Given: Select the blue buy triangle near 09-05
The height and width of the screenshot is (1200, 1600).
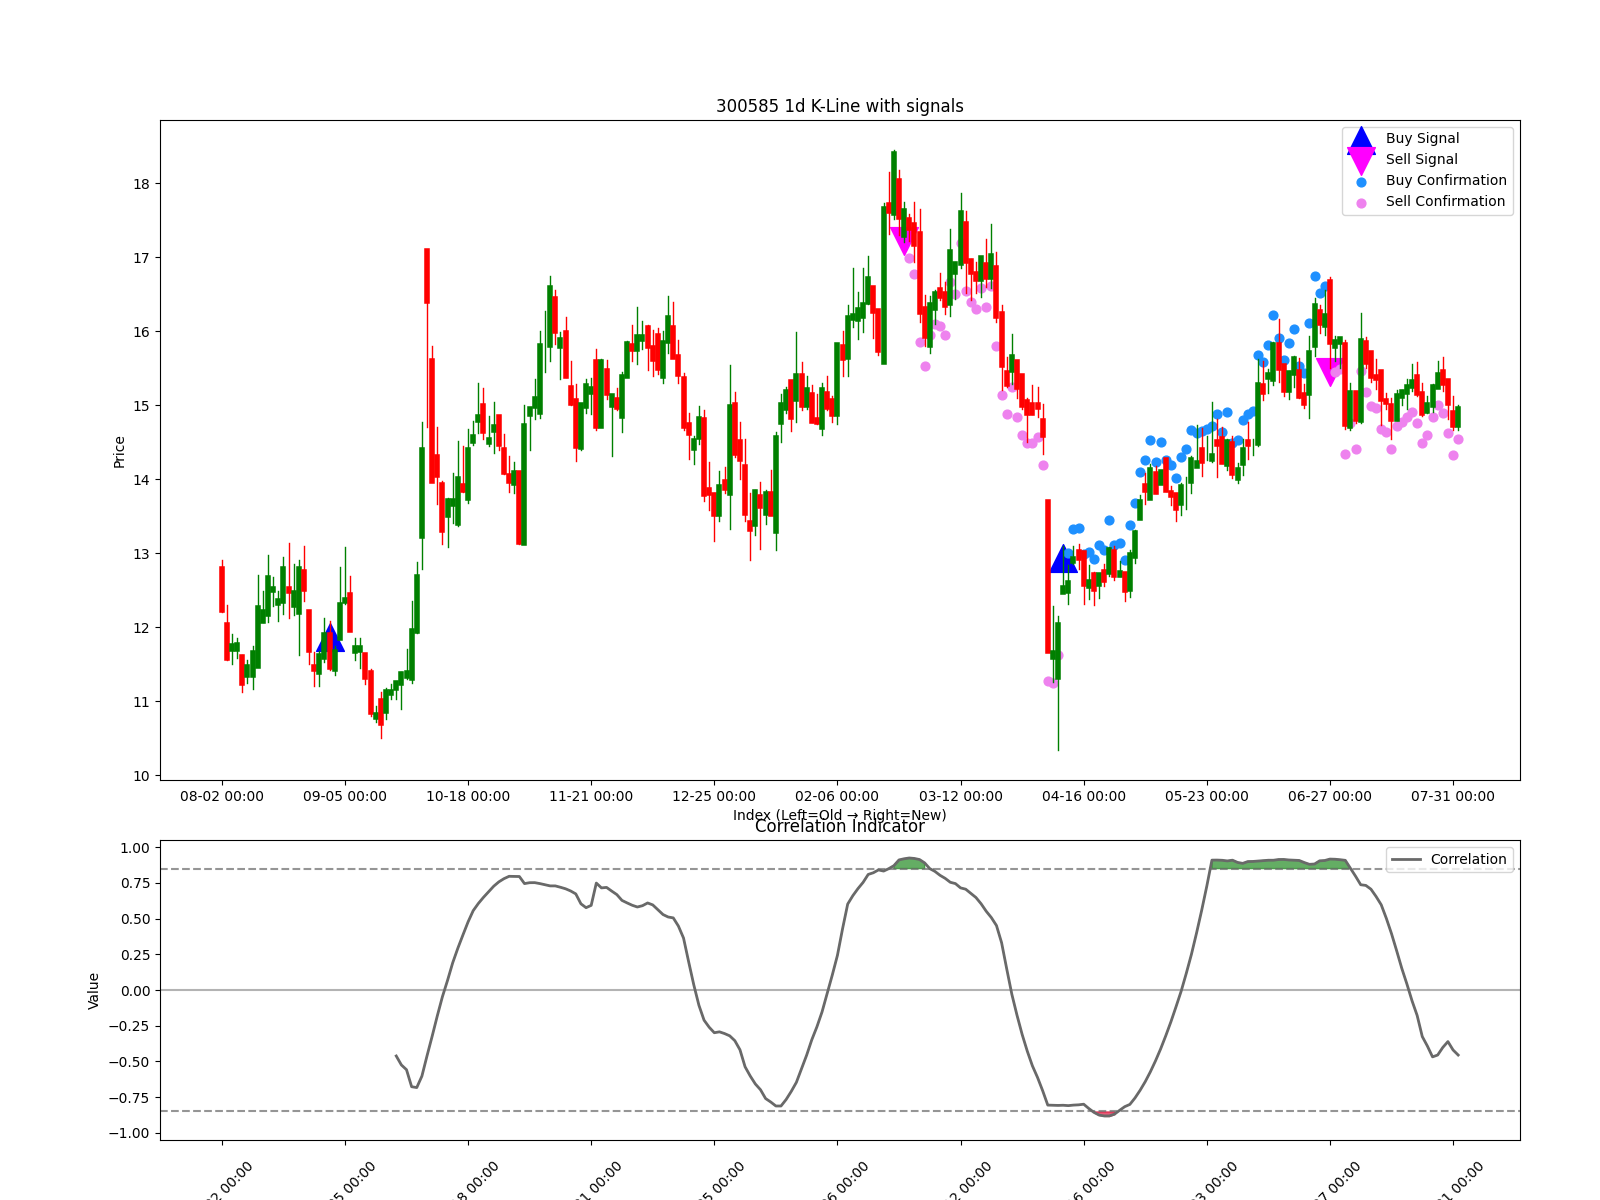Looking at the screenshot, I should pos(330,638).
